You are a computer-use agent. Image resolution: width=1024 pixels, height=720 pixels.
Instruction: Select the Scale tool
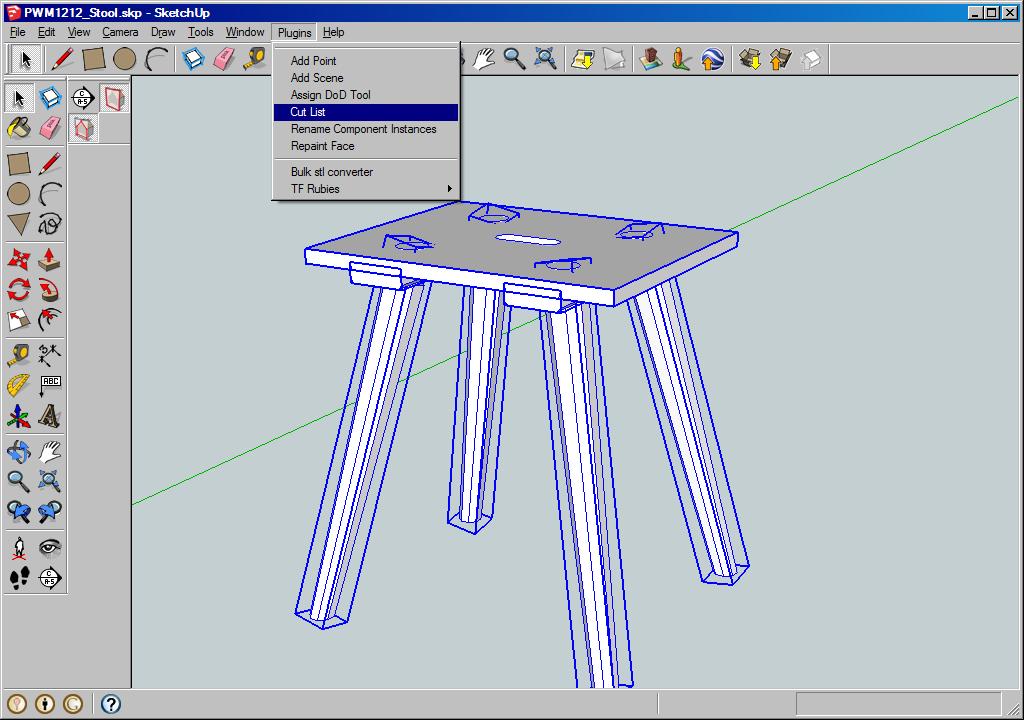click(19, 319)
